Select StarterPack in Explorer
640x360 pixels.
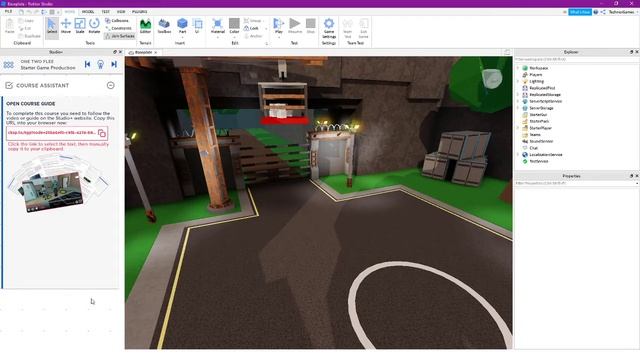(x=539, y=121)
